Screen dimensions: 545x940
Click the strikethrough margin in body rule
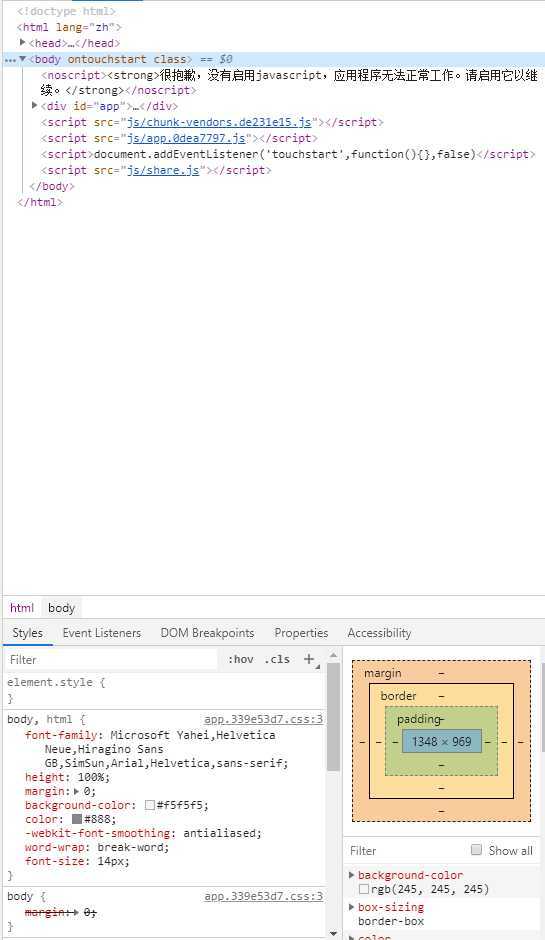[60, 912]
